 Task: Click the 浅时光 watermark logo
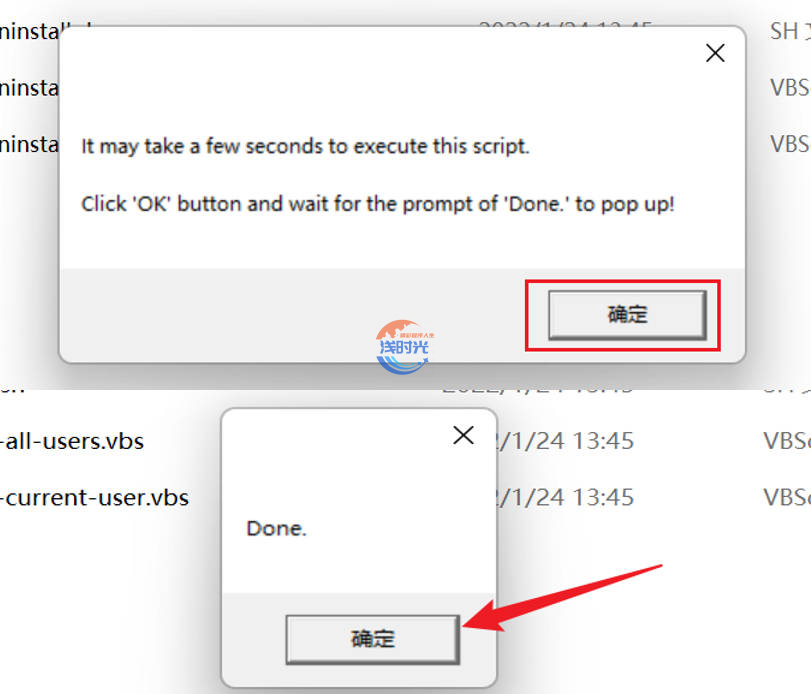click(404, 347)
